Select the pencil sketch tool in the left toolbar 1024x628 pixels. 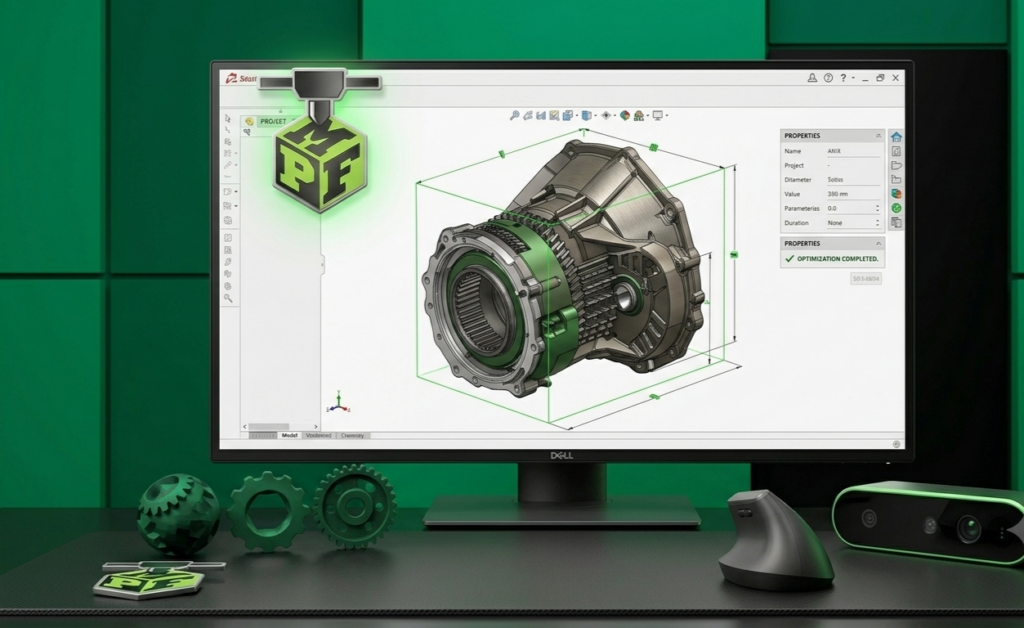[x=227, y=165]
